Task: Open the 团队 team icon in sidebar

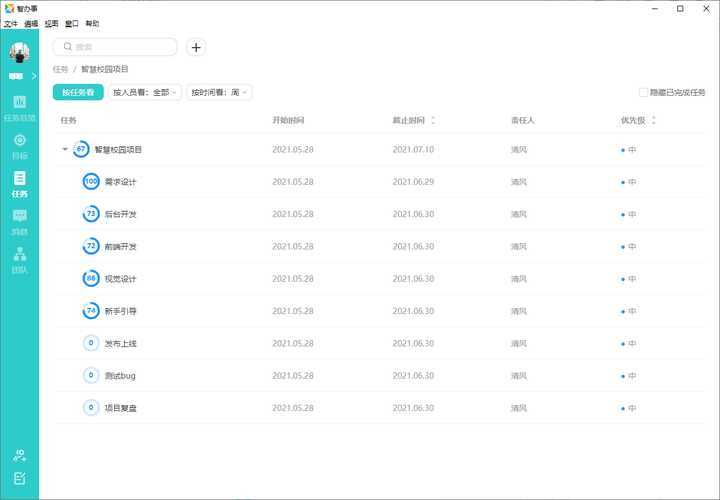Action: click(x=19, y=259)
